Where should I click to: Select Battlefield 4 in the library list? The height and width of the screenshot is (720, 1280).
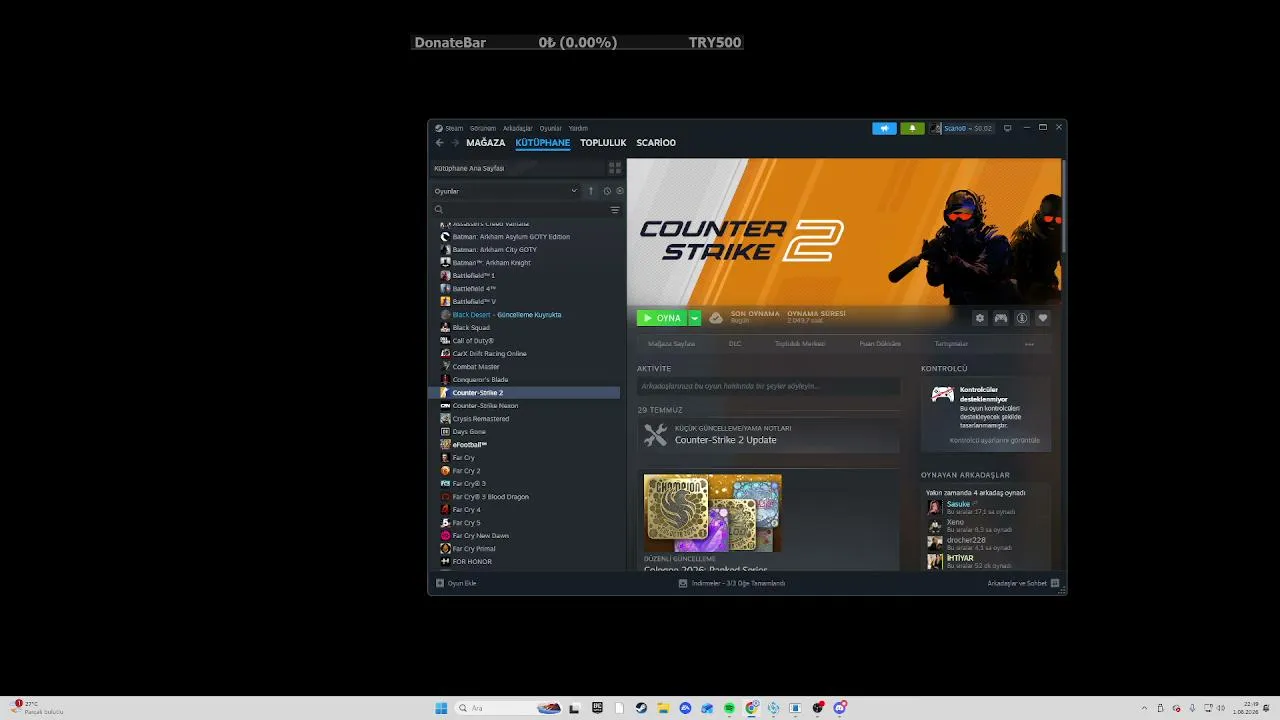click(x=474, y=289)
